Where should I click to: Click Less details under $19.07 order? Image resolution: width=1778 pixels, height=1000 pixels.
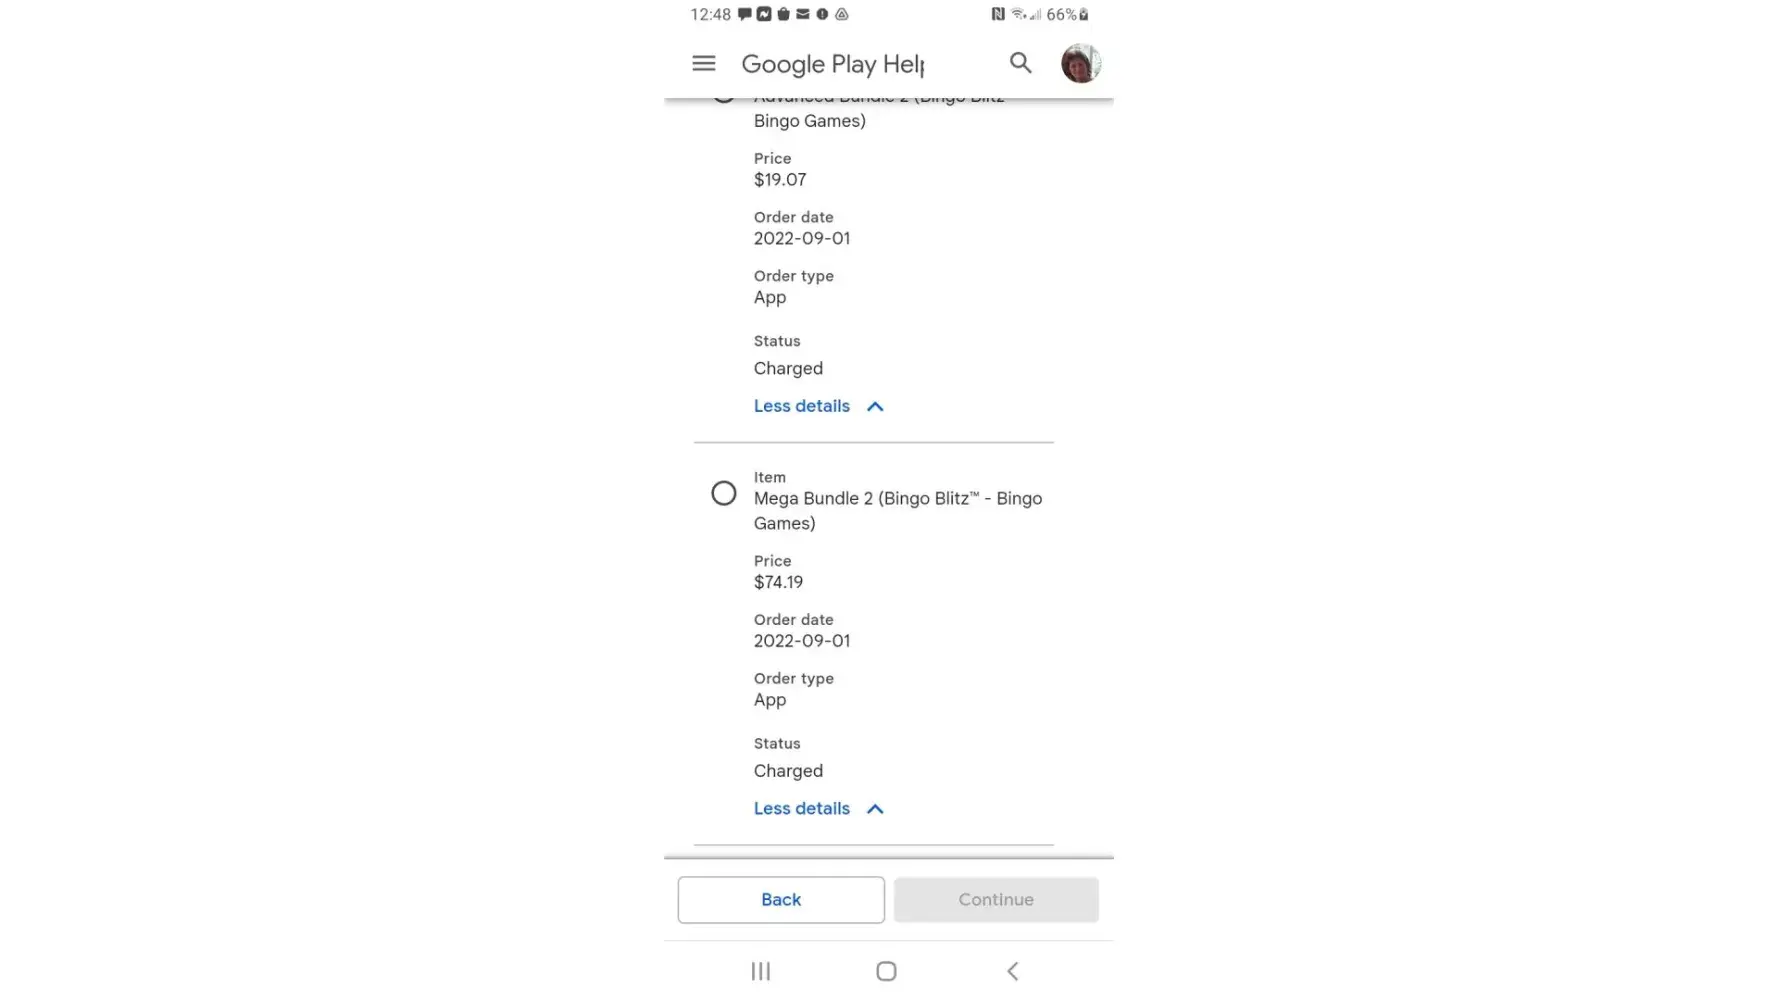802,406
